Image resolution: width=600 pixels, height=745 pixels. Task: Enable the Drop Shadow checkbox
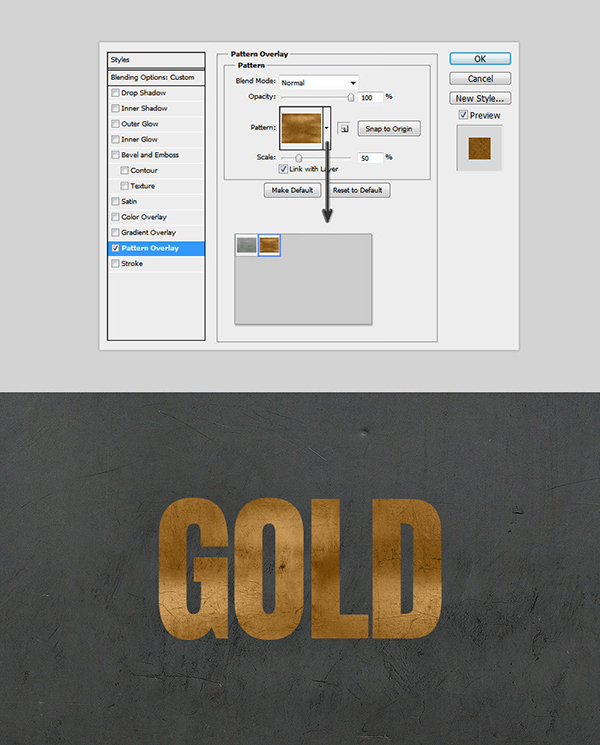(116, 93)
